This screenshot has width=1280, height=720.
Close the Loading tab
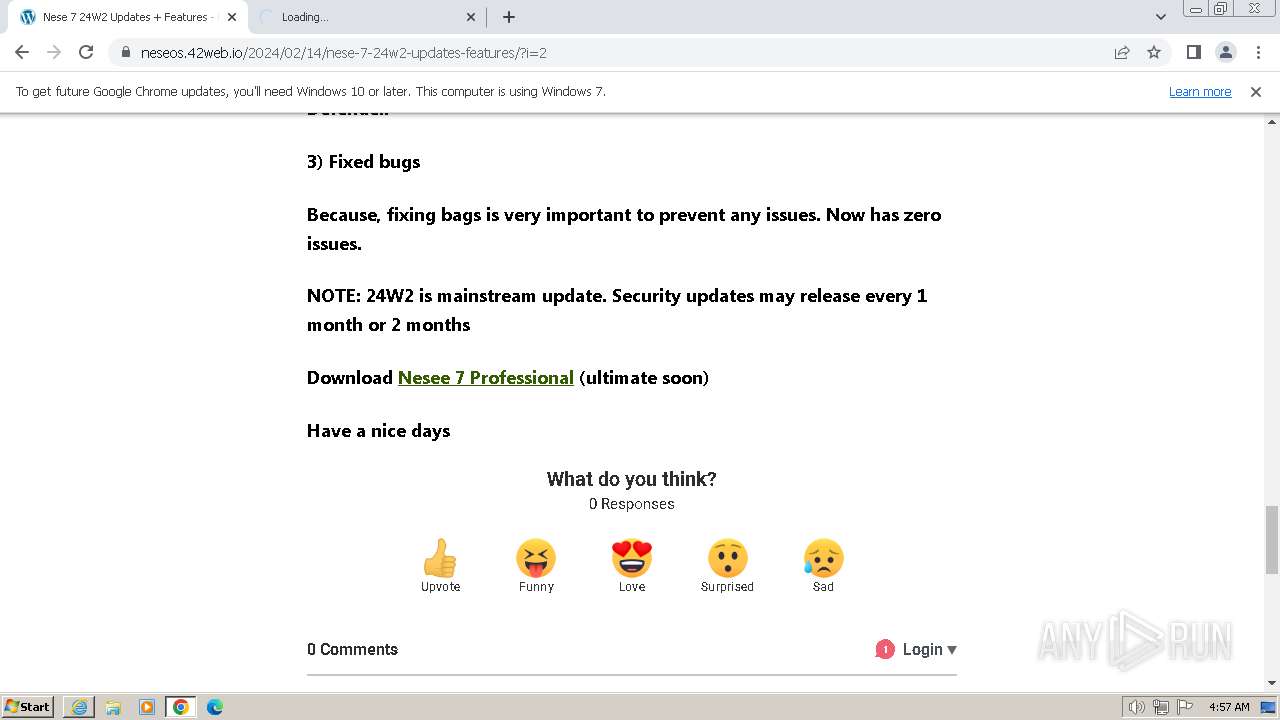tap(471, 17)
